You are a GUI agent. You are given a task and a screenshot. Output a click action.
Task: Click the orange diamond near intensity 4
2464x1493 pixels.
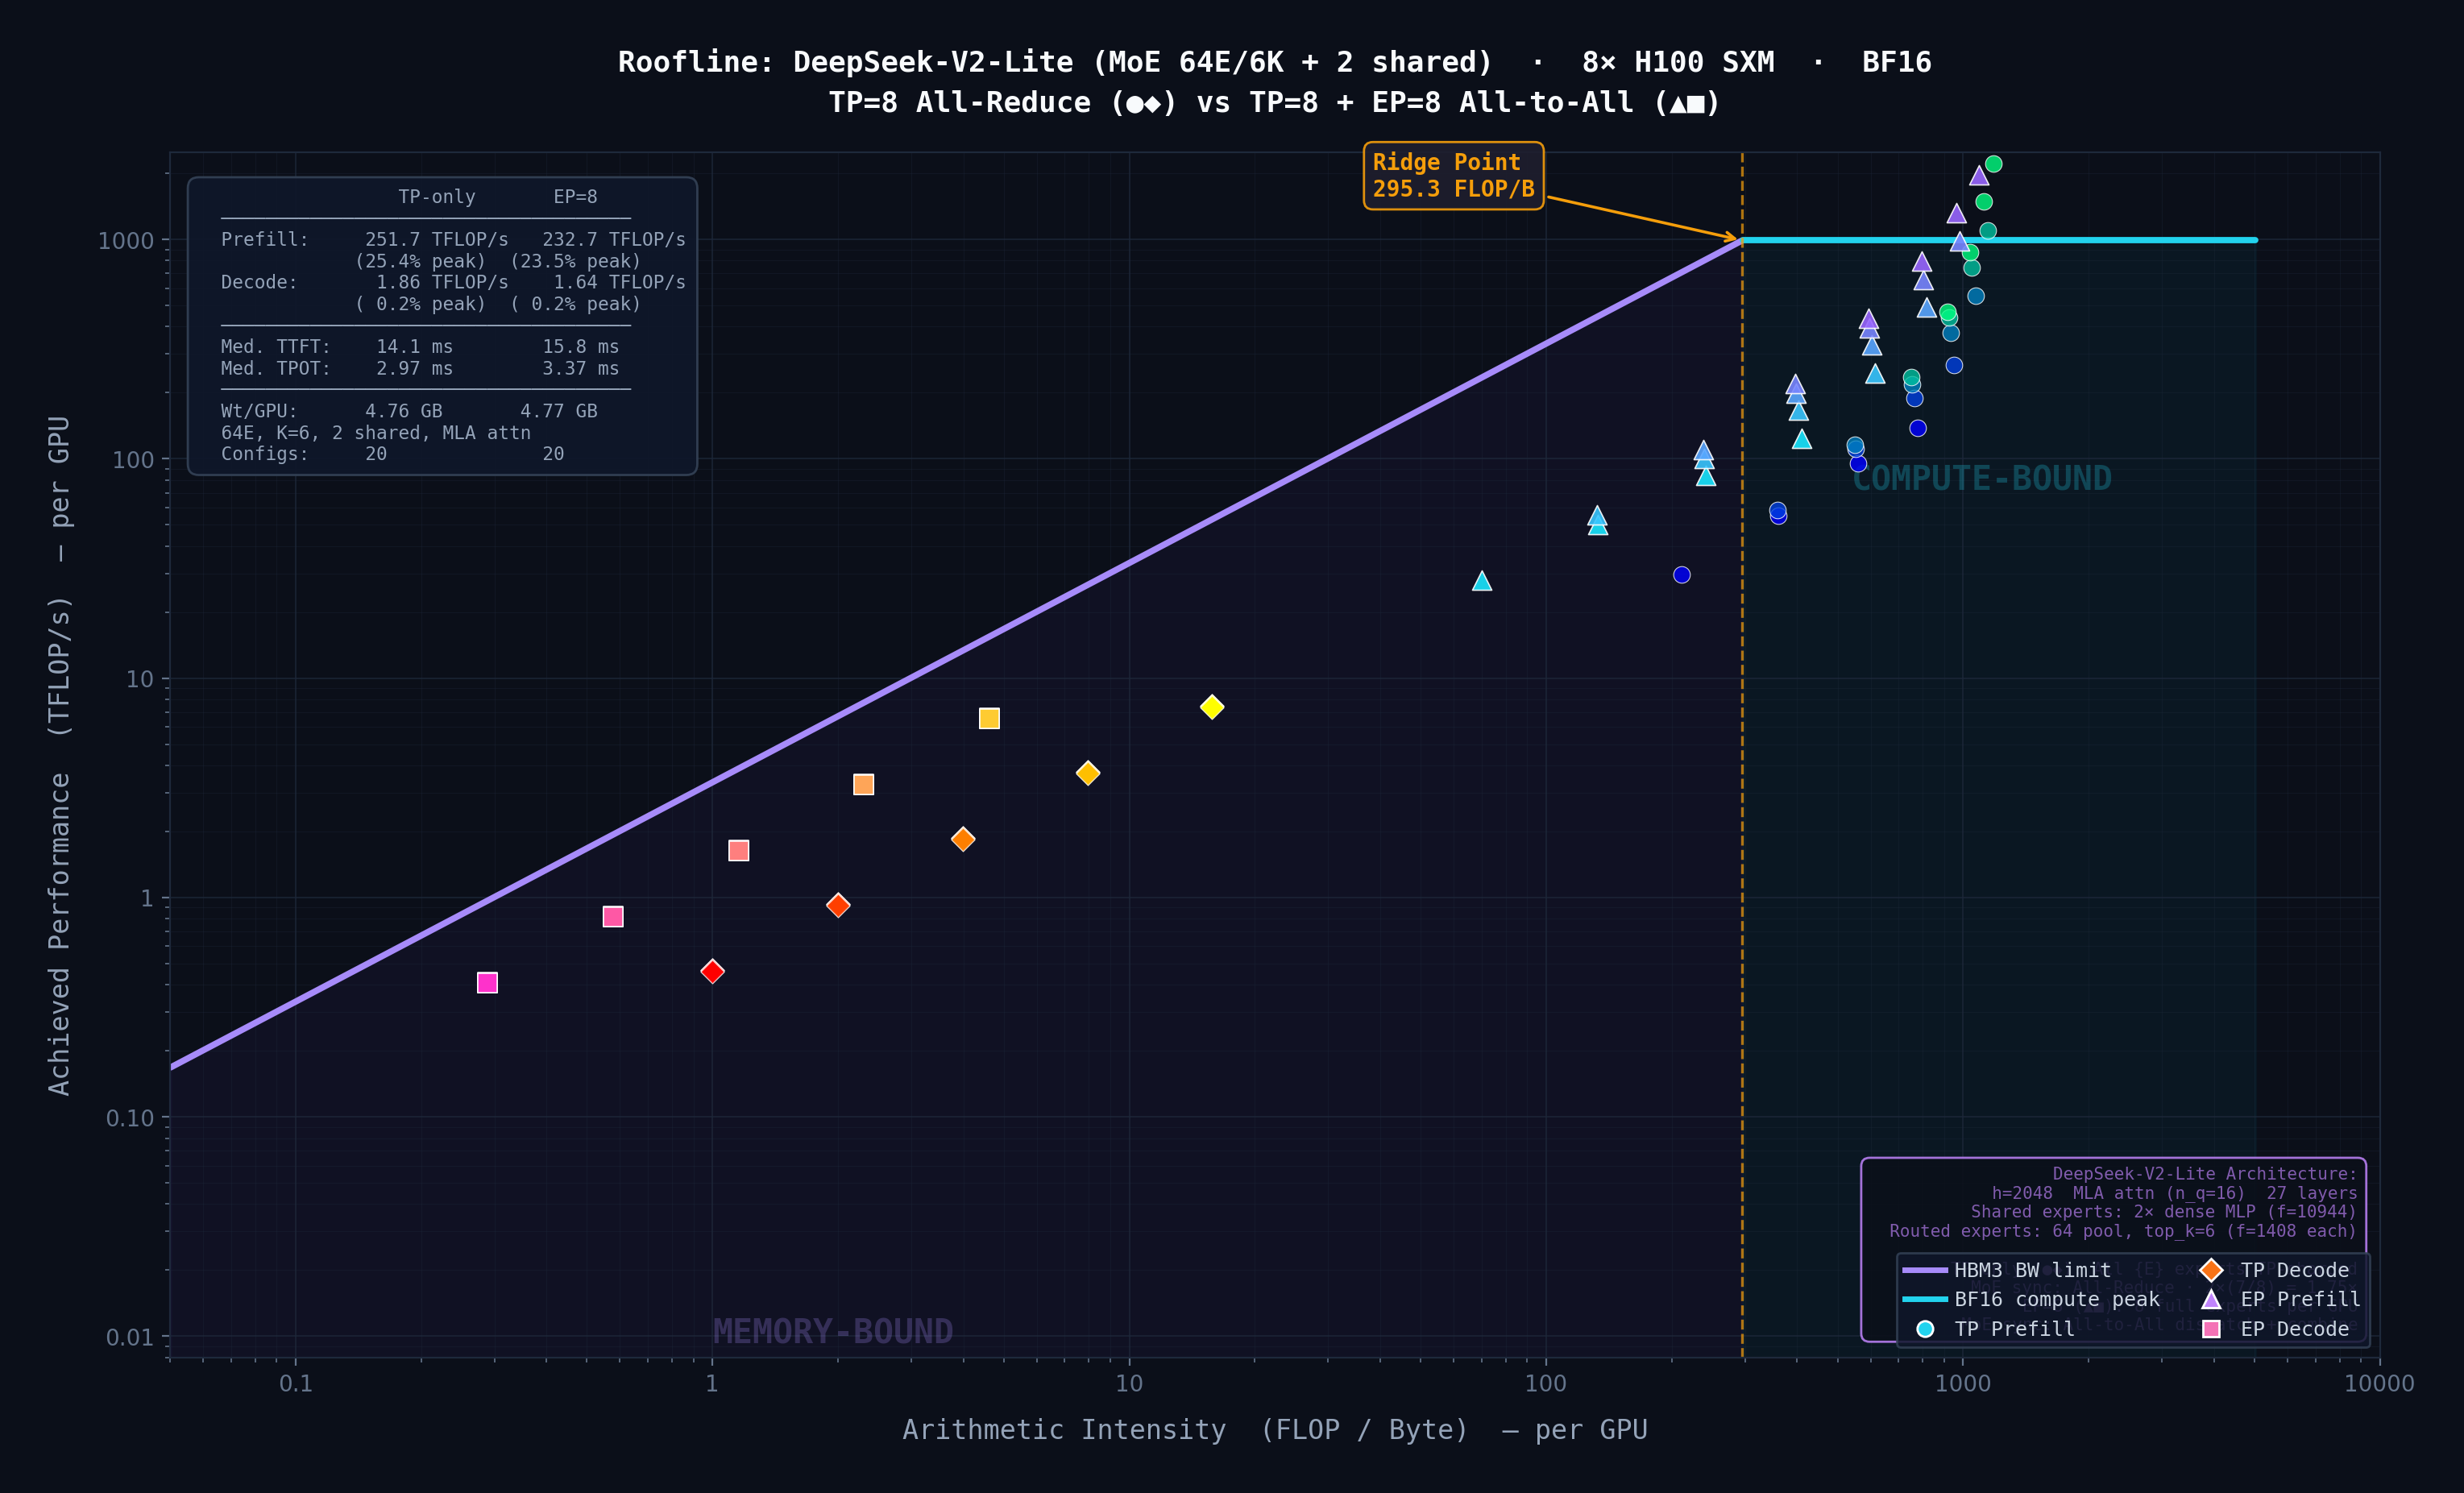963,839
